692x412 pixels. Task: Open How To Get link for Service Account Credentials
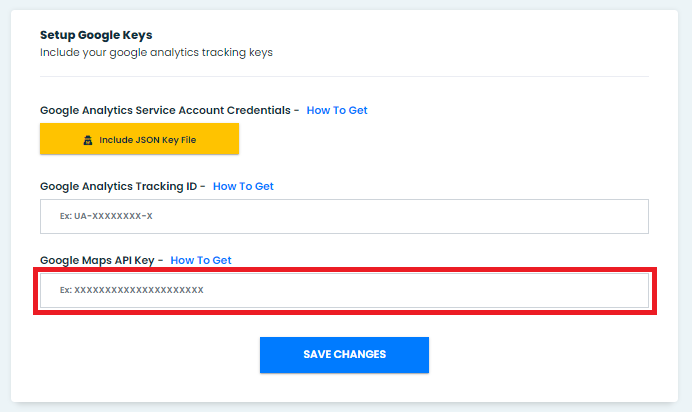337,110
